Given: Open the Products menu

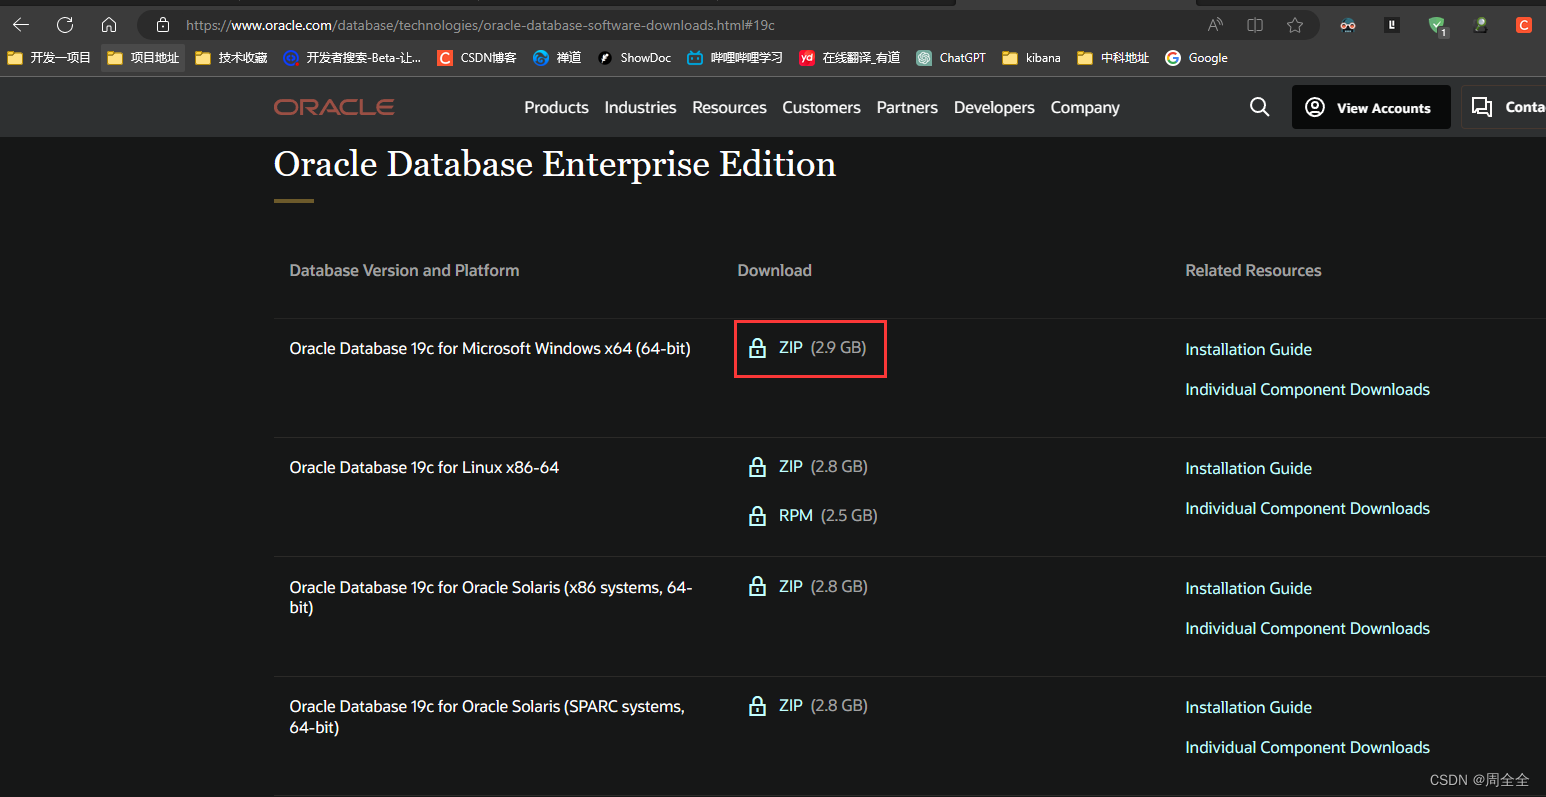Looking at the screenshot, I should coord(556,107).
